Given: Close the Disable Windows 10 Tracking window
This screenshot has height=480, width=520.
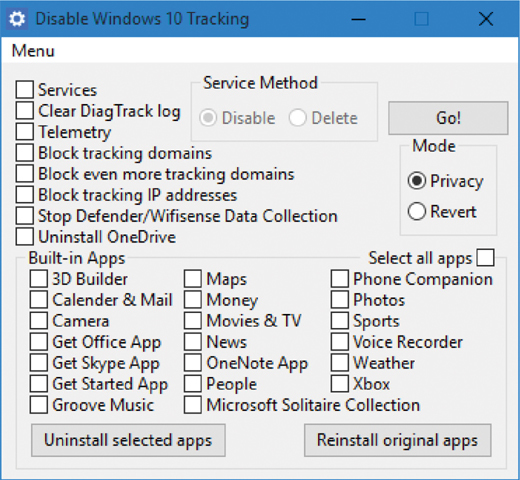Looking at the screenshot, I should pos(486,19).
